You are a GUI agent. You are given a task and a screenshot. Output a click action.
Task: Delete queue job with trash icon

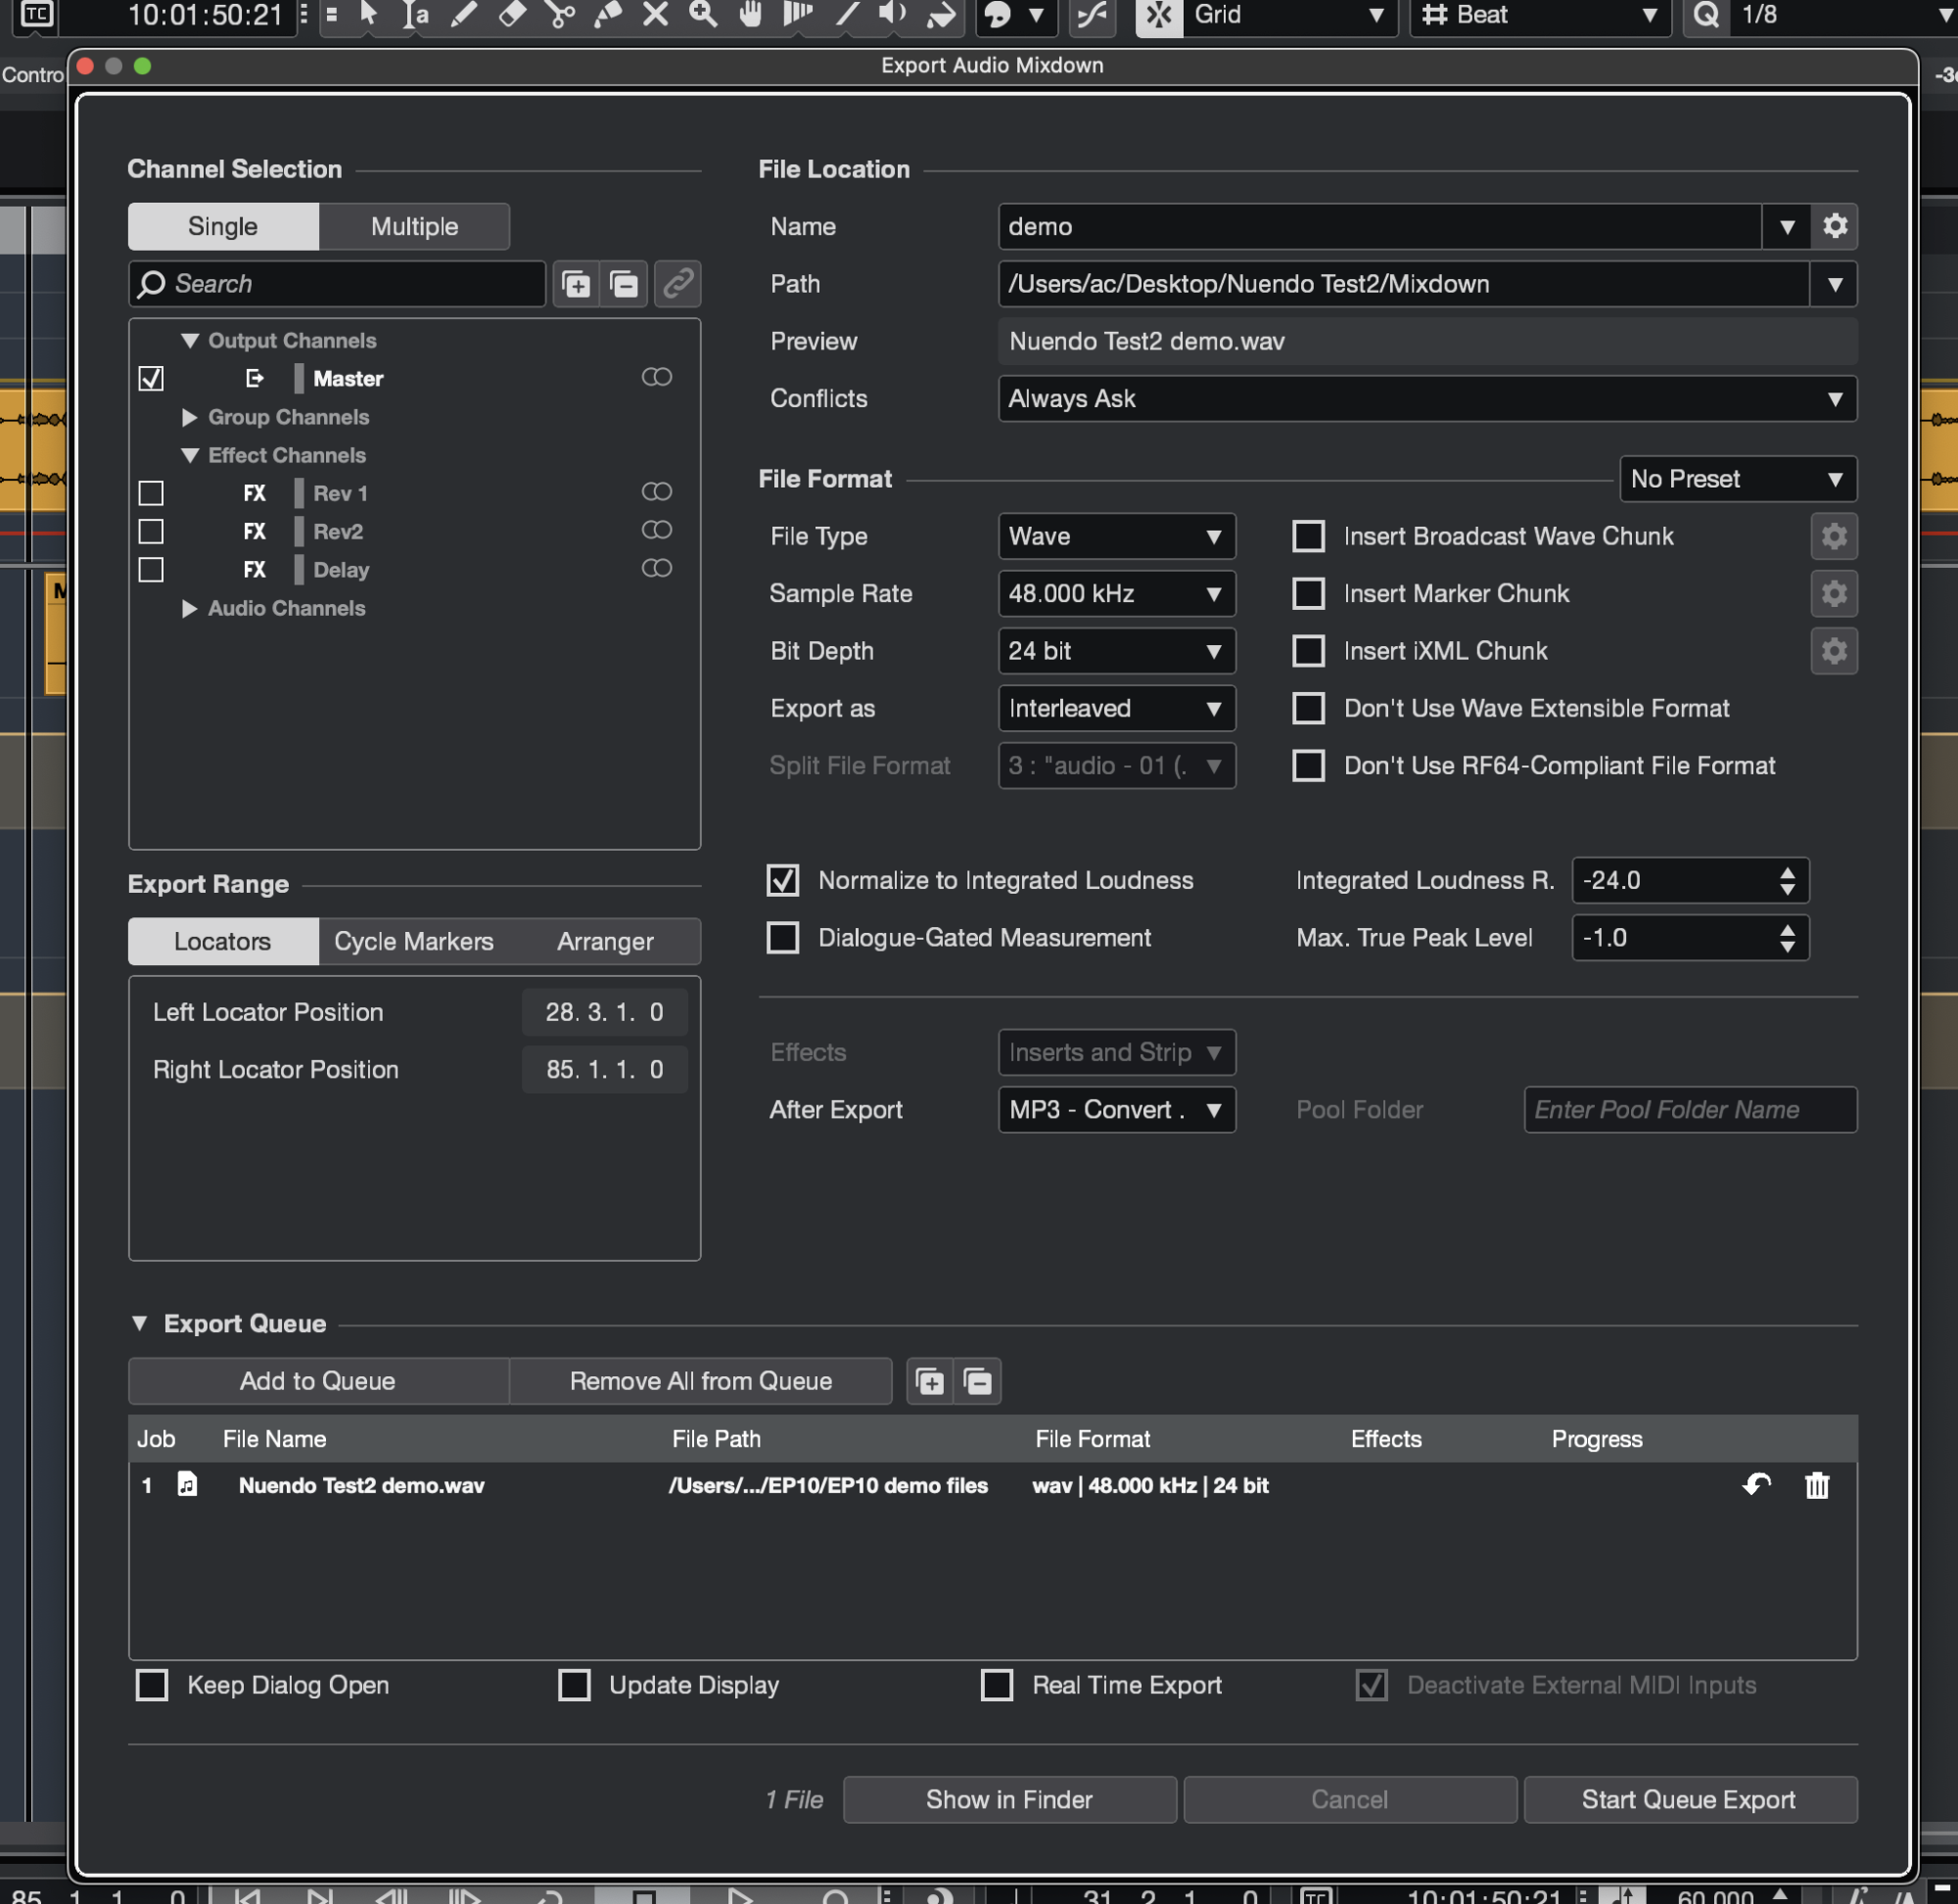(1816, 1485)
